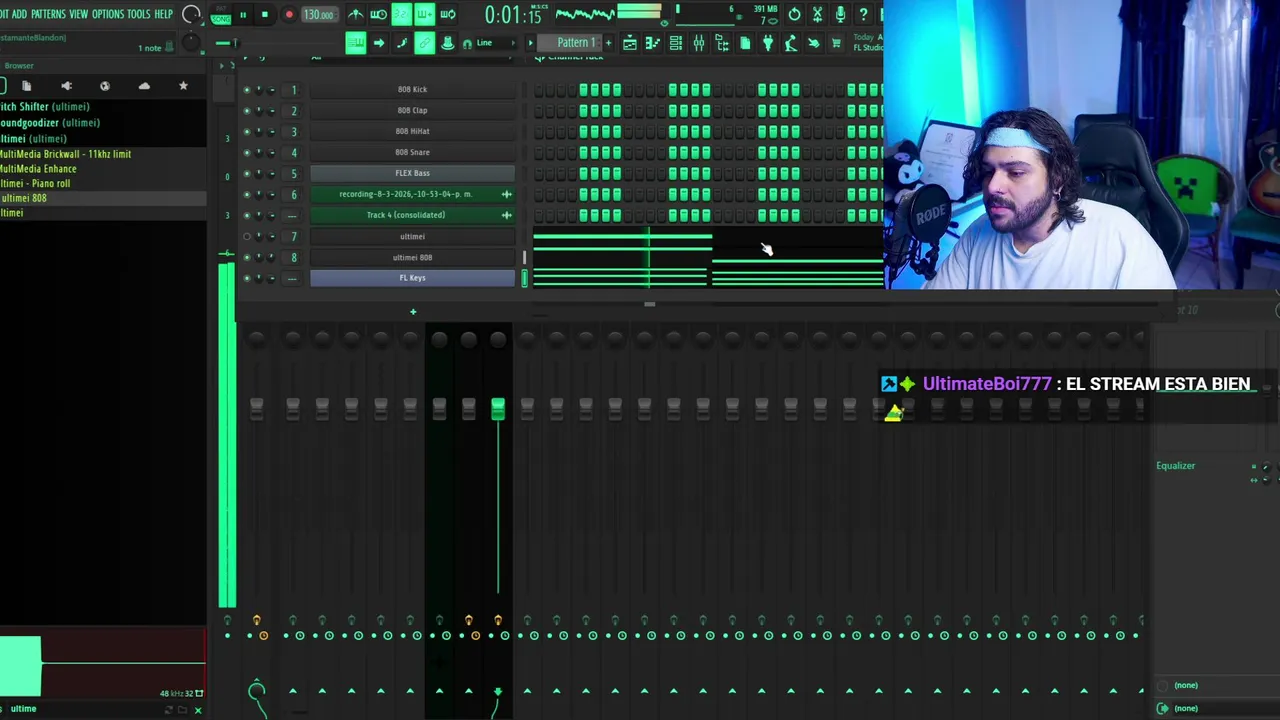Open the content library cart icon
The width and height of the screenshot is (1280, 720).
point(836,42)
